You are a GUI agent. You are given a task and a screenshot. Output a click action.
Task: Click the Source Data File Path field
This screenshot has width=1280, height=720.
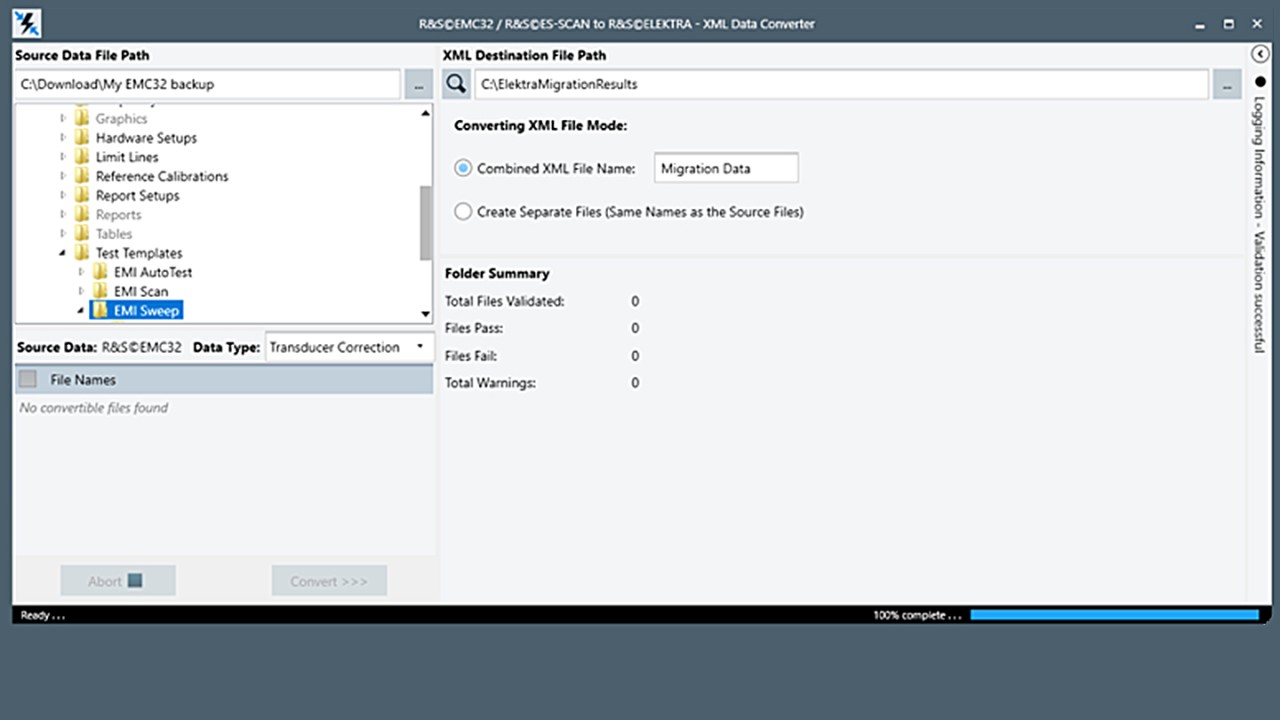pyautogui.click(x=207, y=85)
